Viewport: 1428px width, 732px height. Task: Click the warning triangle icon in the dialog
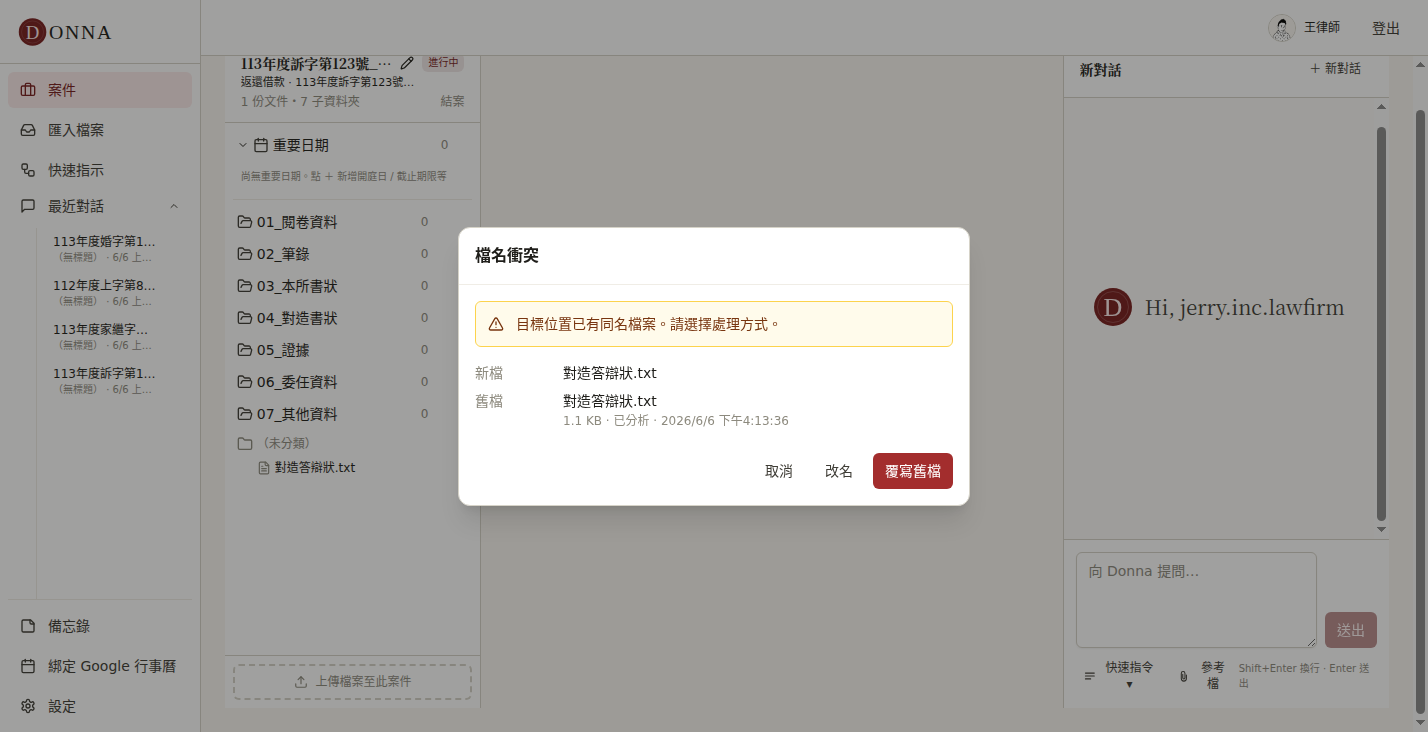tap(496, 324)
